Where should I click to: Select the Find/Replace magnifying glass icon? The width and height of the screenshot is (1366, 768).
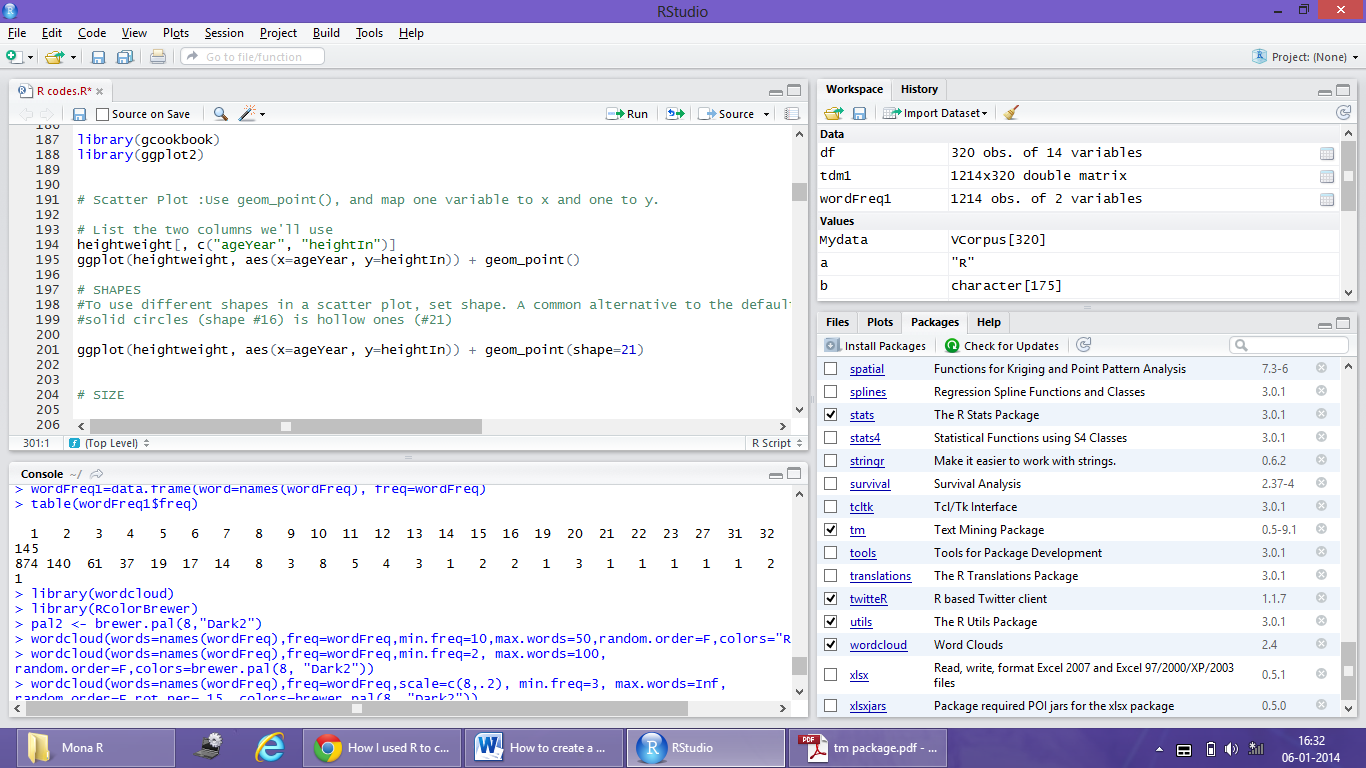point(222,113)
